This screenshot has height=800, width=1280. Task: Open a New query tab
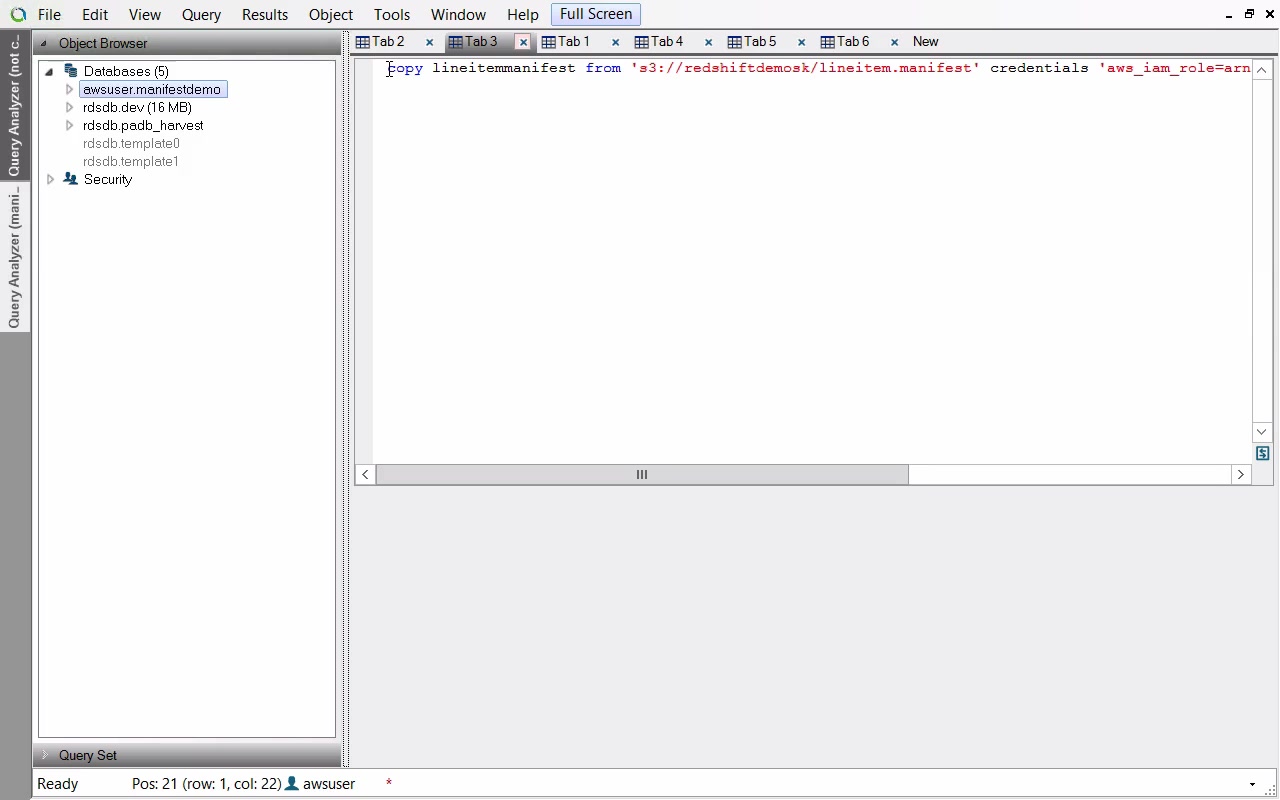point(926,42)
